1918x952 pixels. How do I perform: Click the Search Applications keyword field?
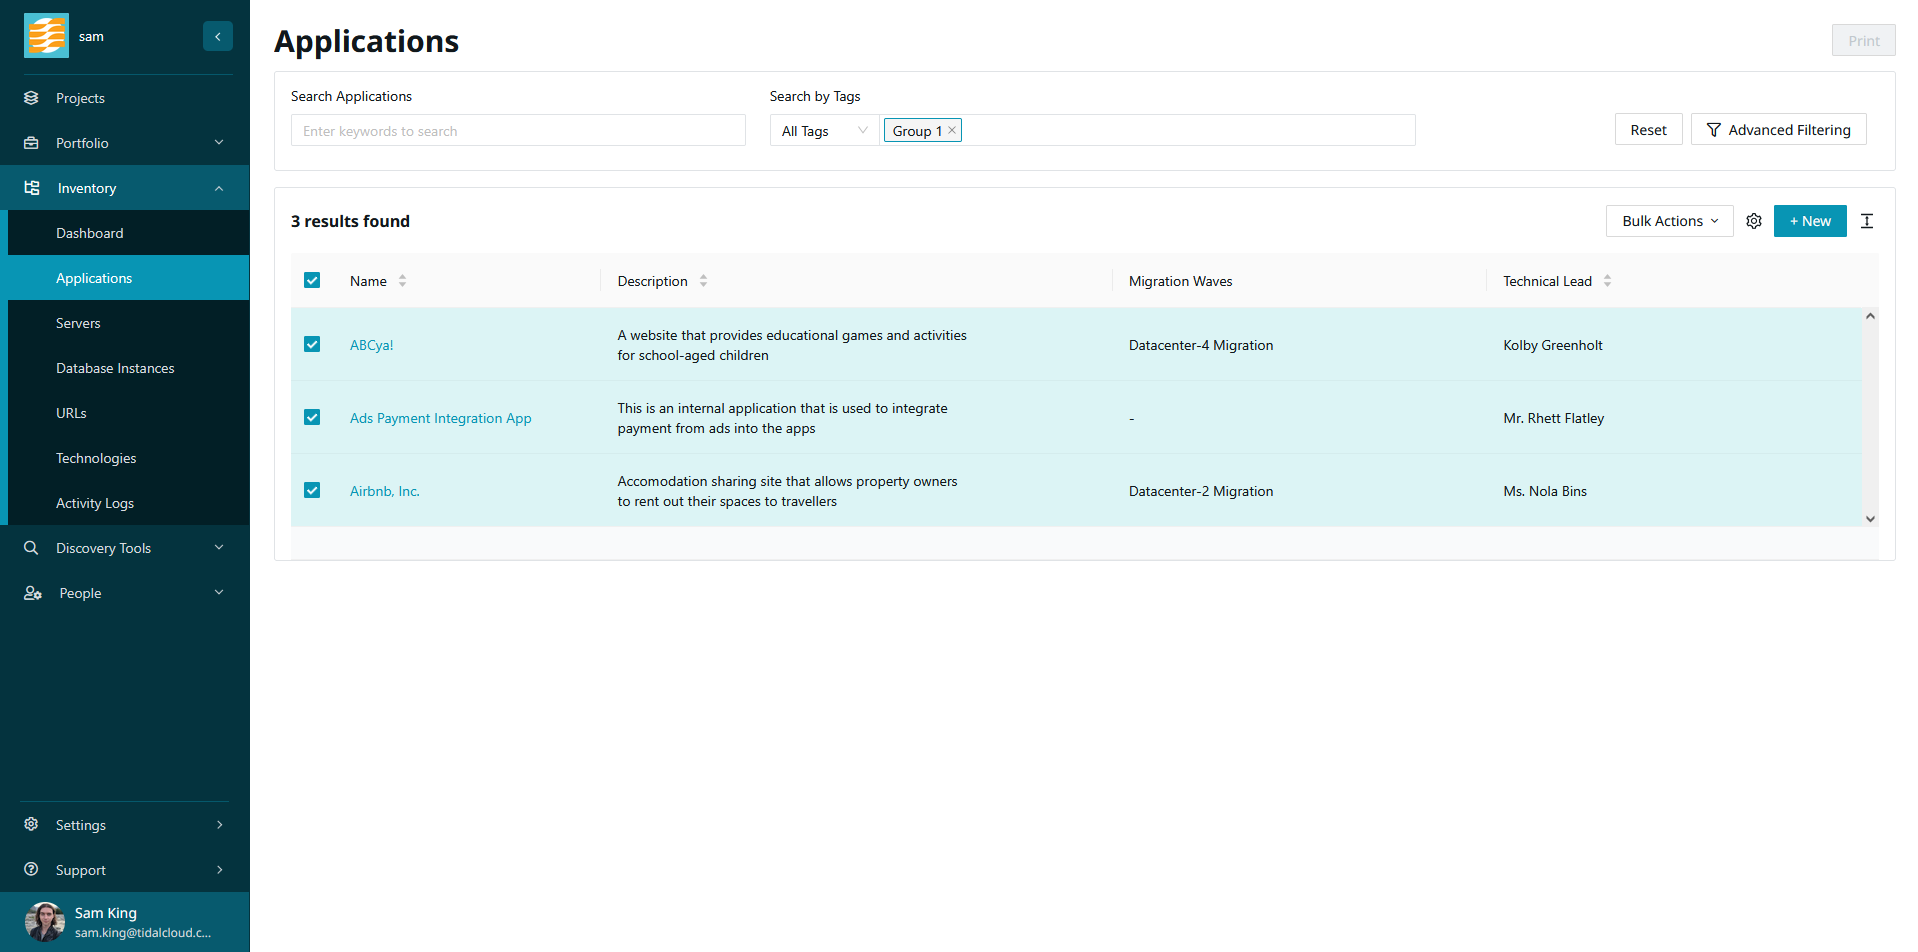tap(518, 131)
